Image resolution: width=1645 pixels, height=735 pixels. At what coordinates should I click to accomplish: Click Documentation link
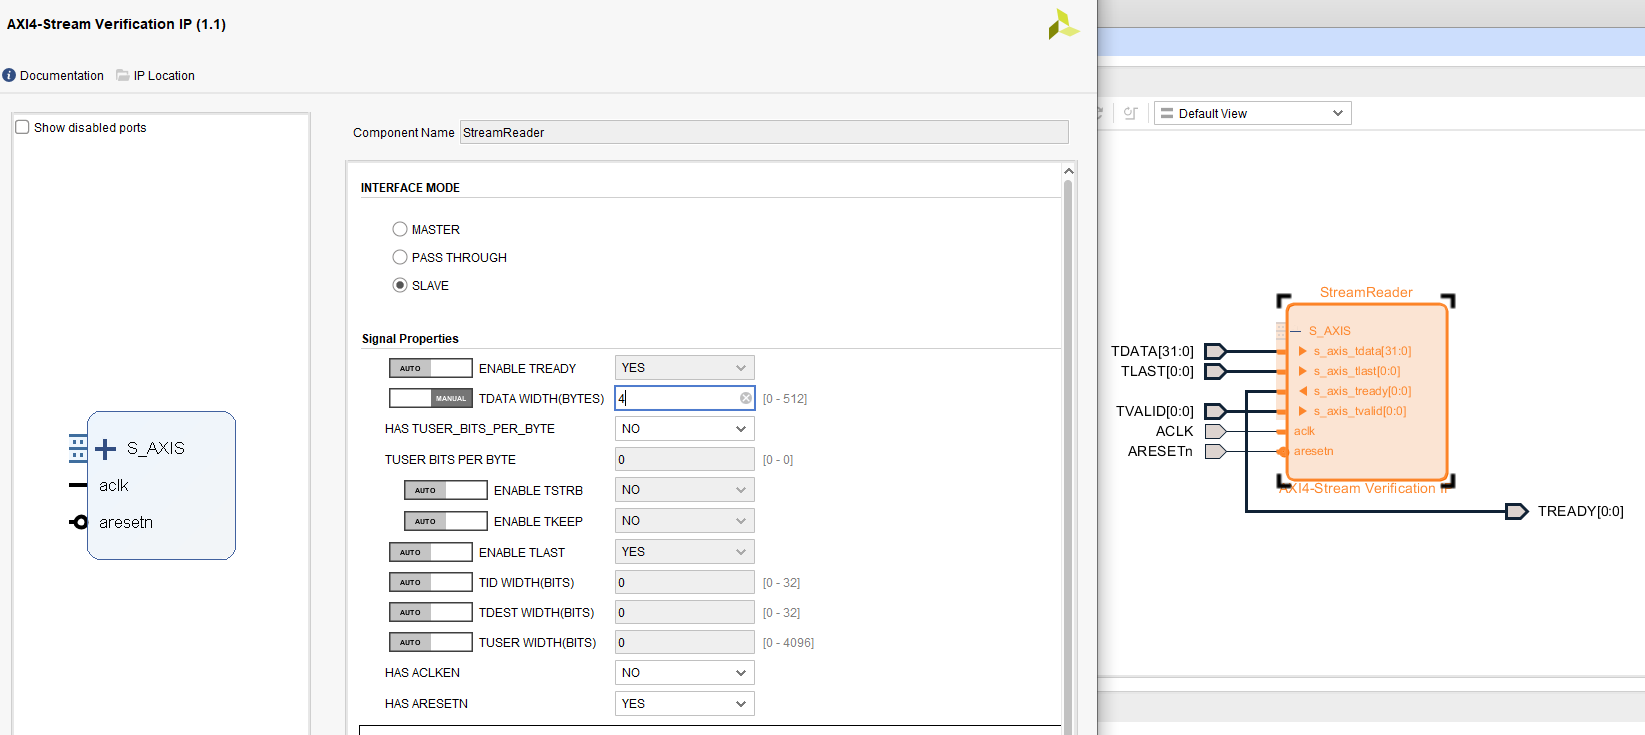61,75
